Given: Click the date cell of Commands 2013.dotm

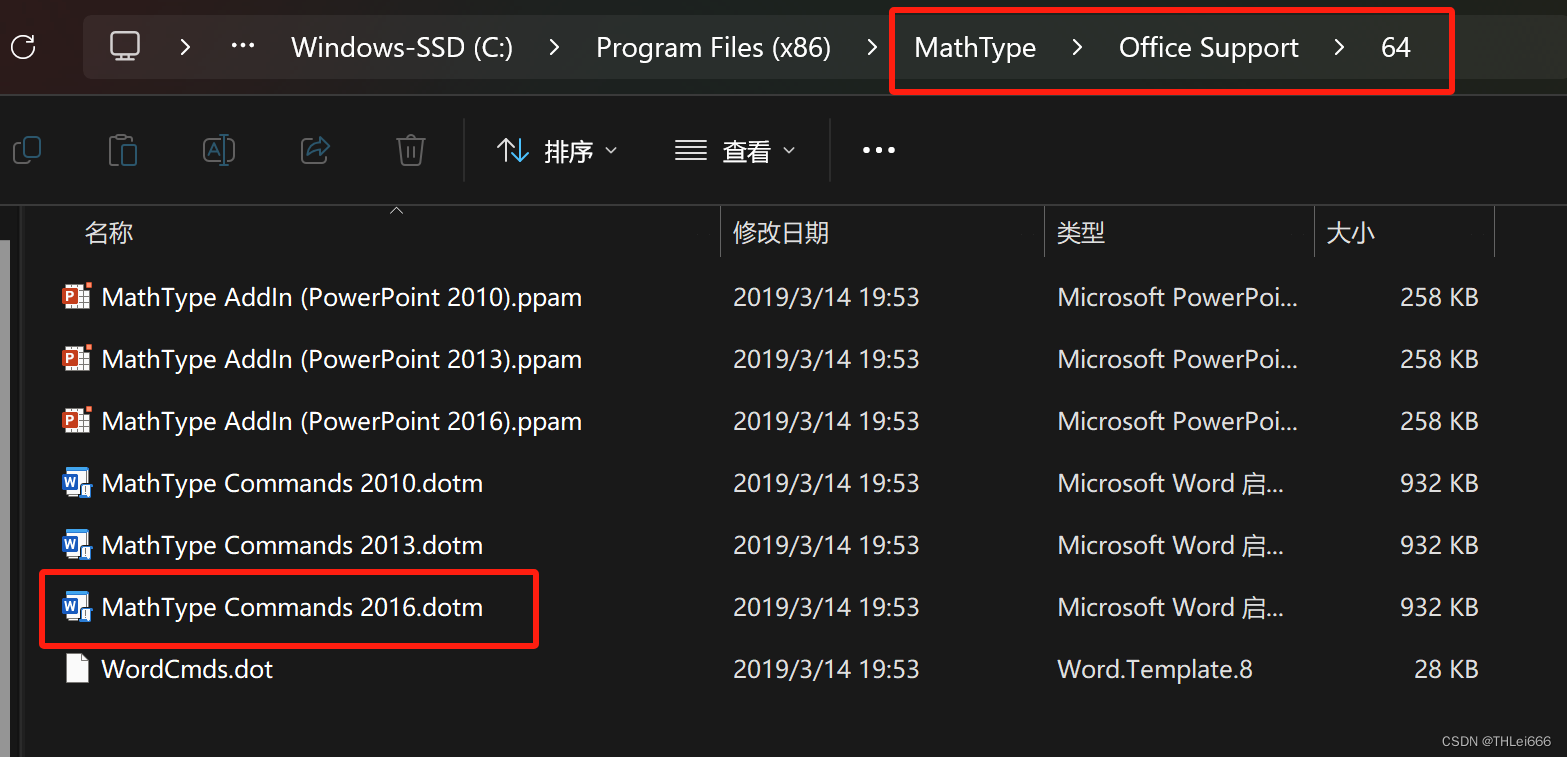Looking at the screenshot, I should (826, 545).
